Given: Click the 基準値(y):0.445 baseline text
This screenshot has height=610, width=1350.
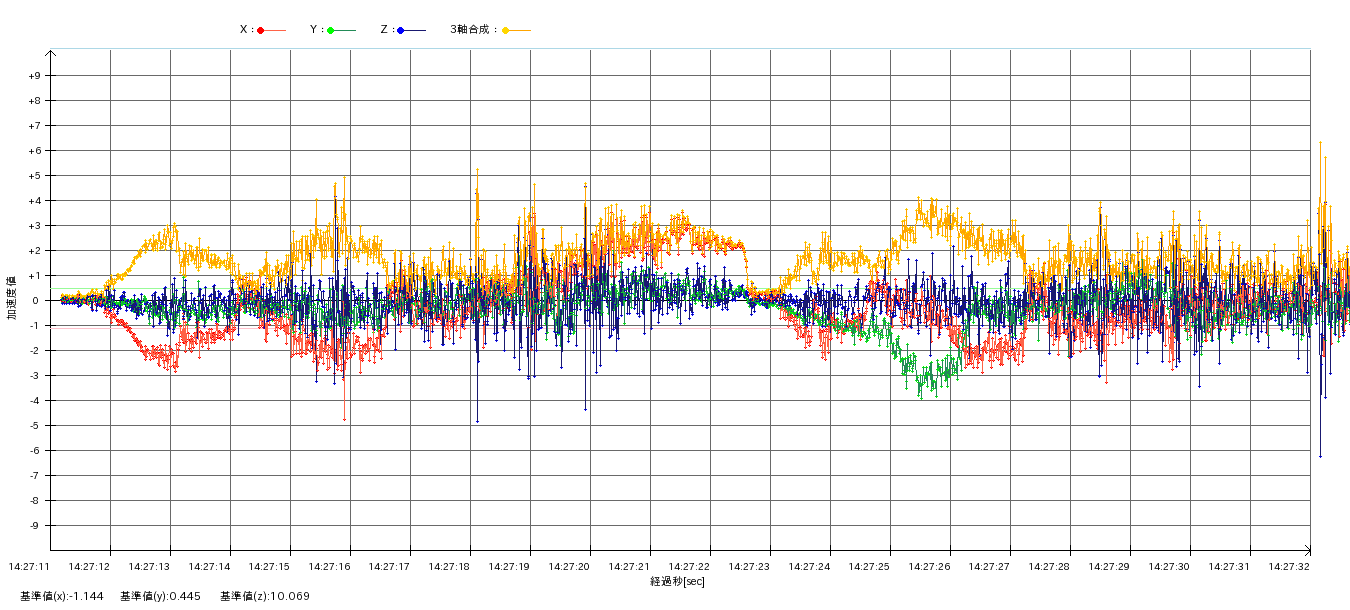Looking at the screenshot, I should pyautogui.click(x=160, y=596).
